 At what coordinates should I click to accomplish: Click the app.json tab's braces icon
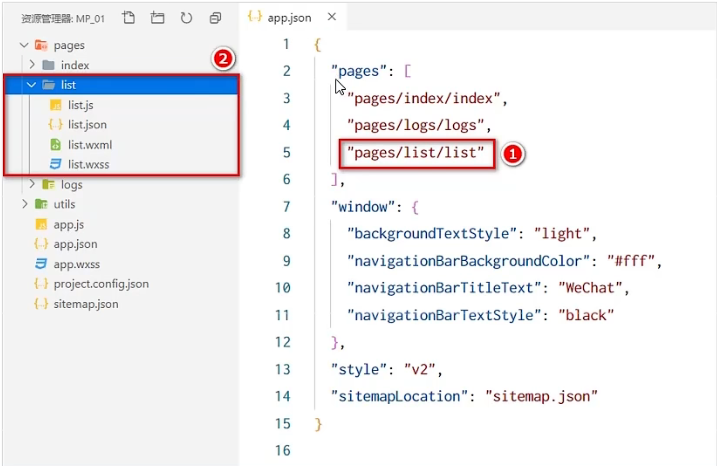(255, 16)
